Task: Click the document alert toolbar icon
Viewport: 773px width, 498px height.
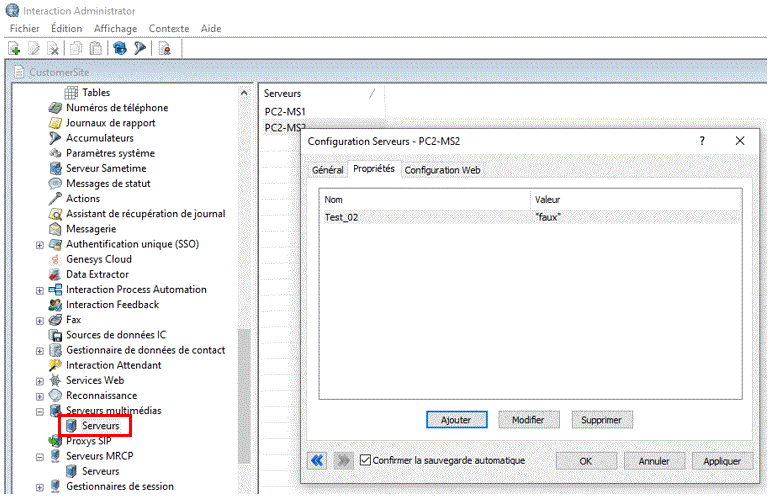Action: tap(165, 48)
